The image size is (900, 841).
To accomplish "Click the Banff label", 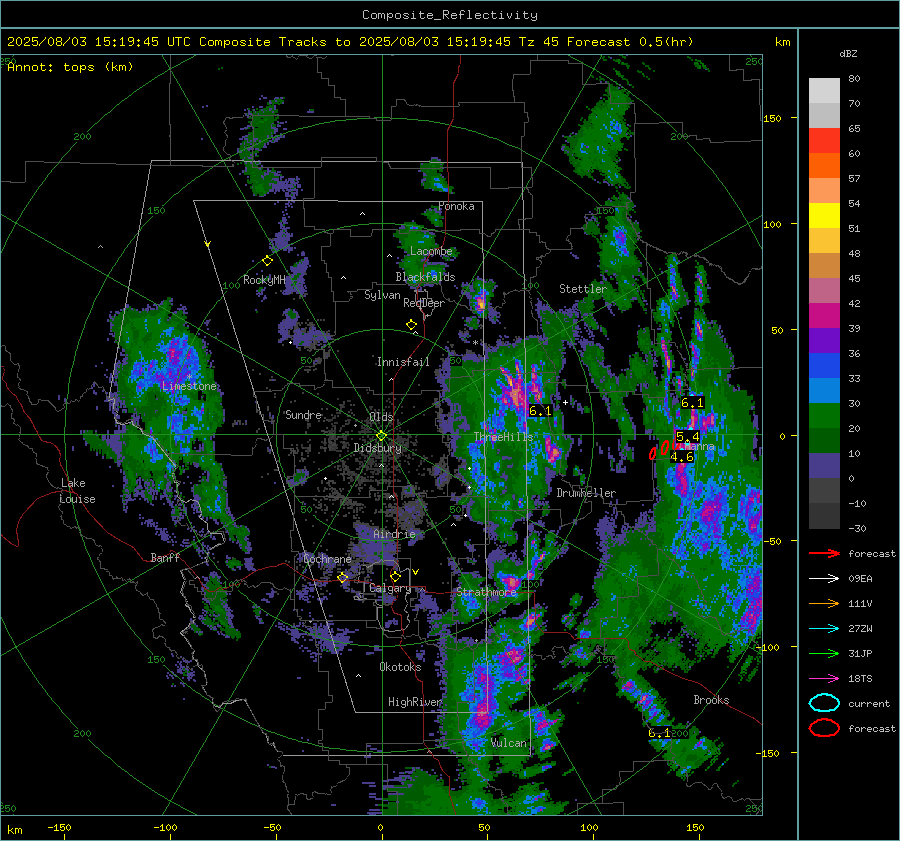I will [x=165, y=557].
